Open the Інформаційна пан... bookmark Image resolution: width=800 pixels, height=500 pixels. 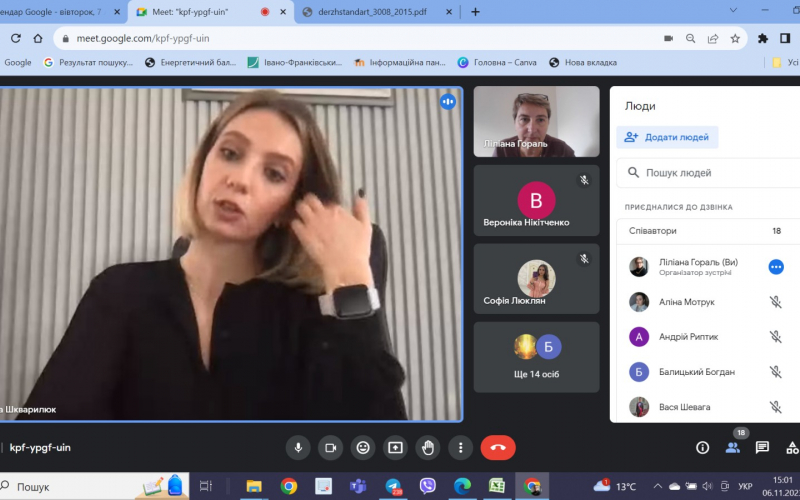click(400, 62)
